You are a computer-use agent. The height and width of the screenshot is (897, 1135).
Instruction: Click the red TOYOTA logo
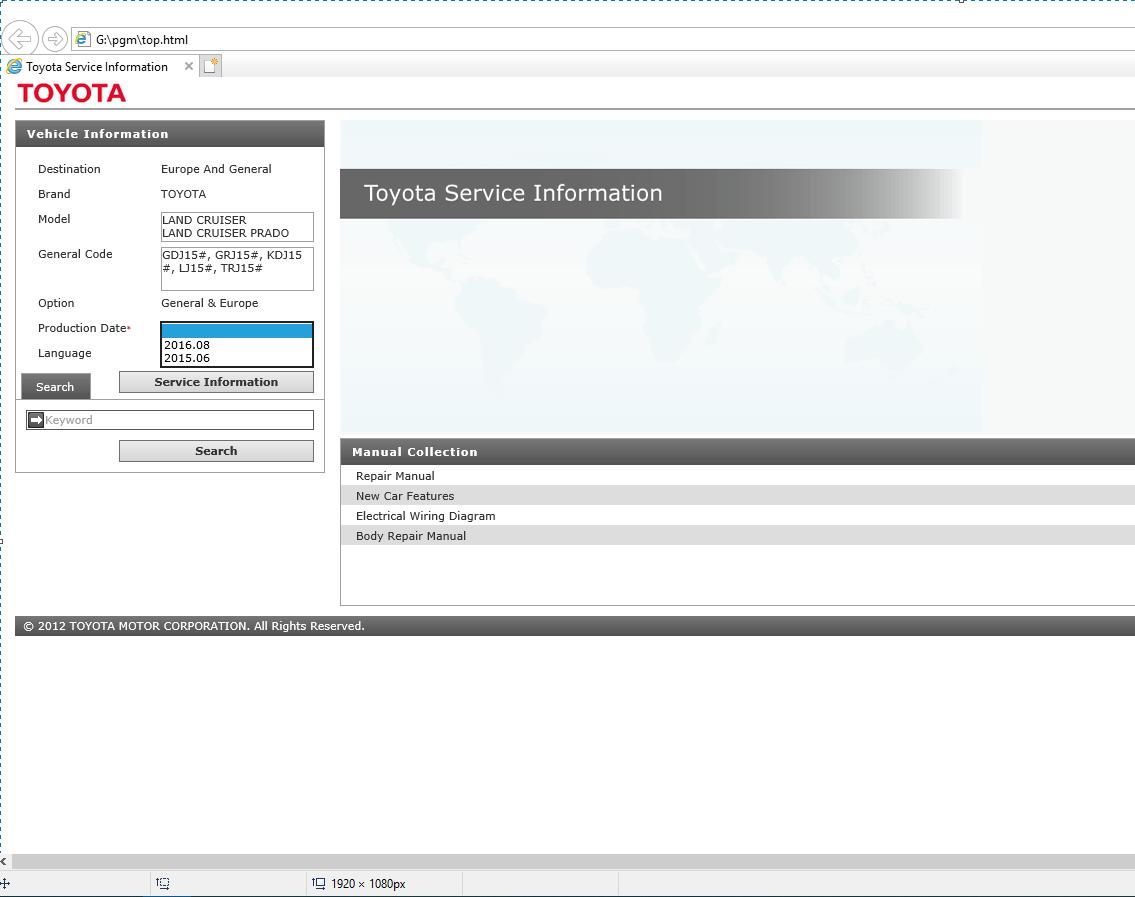[x=72, y=93]
